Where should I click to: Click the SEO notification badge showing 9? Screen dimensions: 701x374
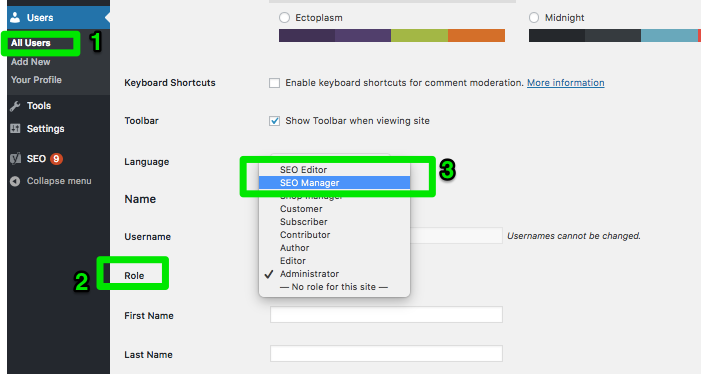(x=56, y=159)
